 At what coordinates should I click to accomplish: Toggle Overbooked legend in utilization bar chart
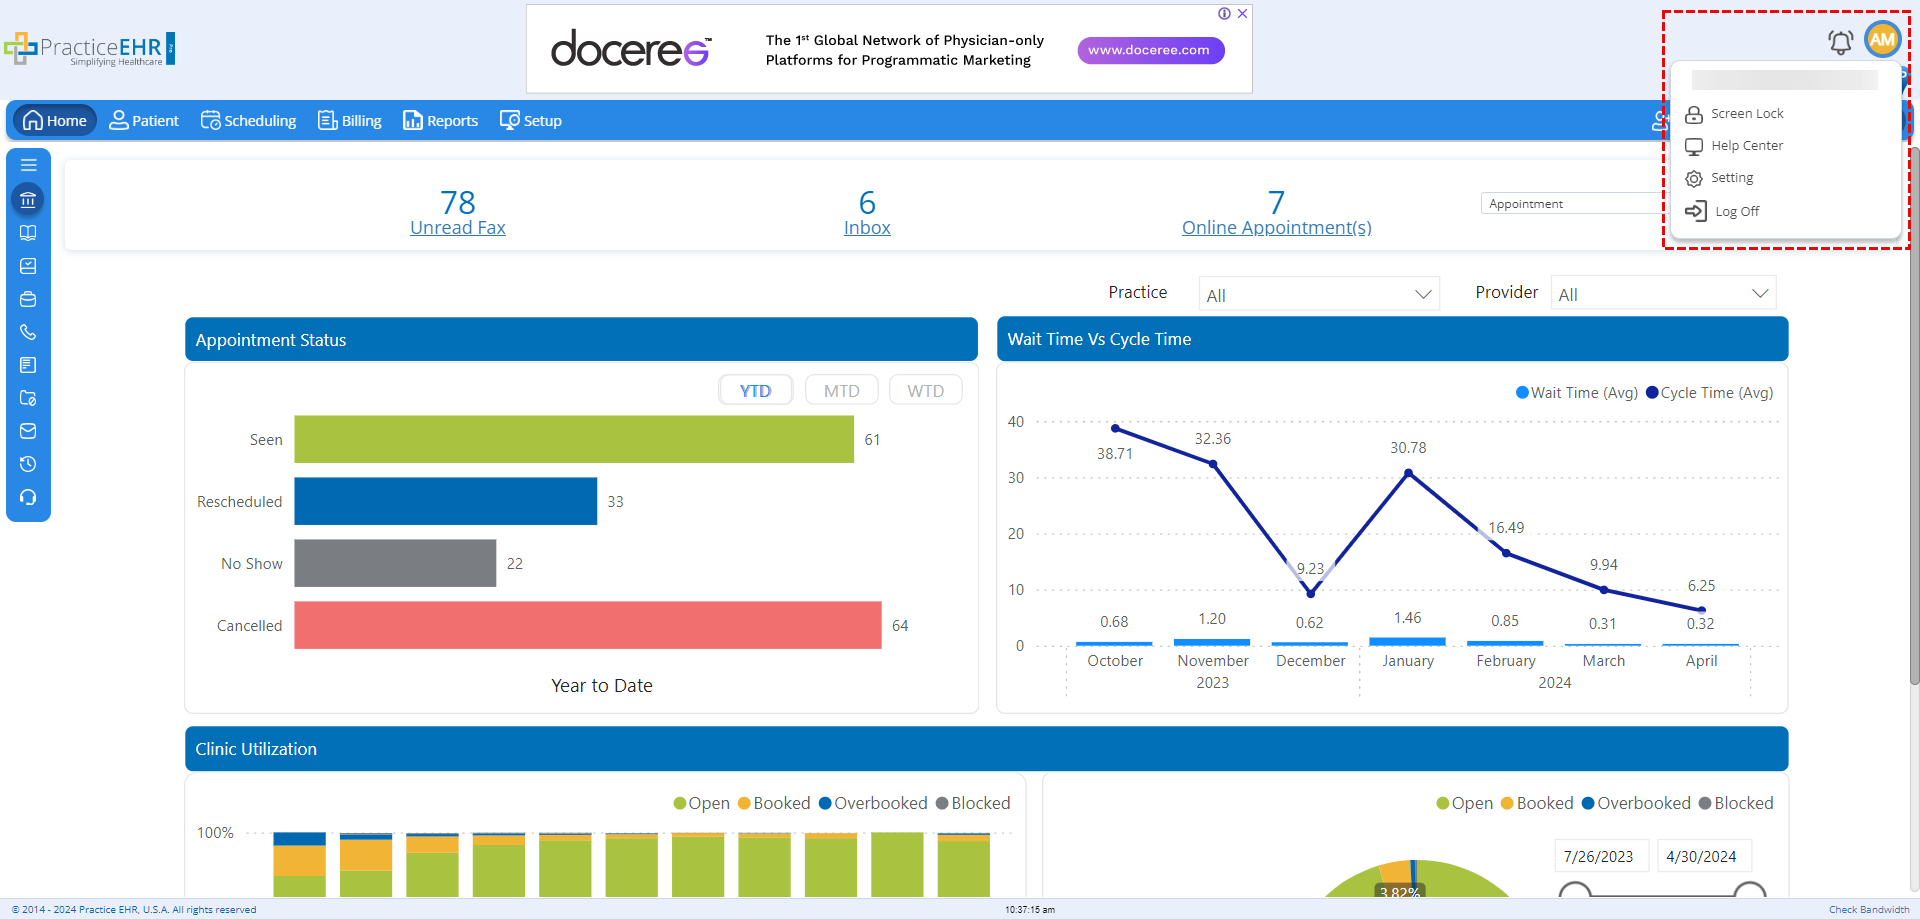tap(873, 803)
